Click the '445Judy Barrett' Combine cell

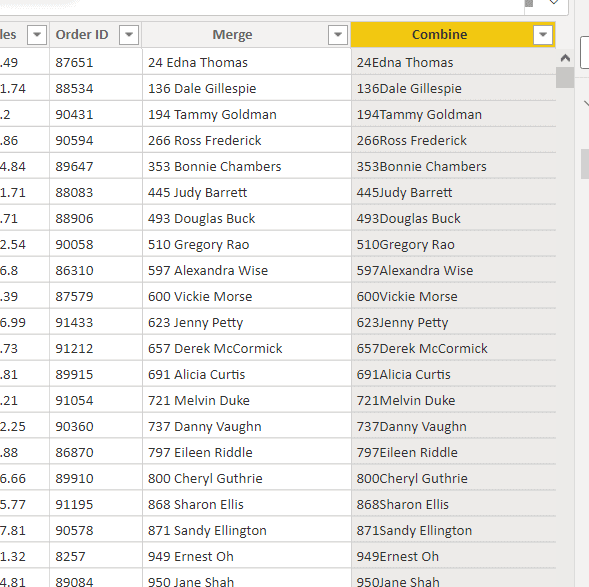[x=454, y=192]
